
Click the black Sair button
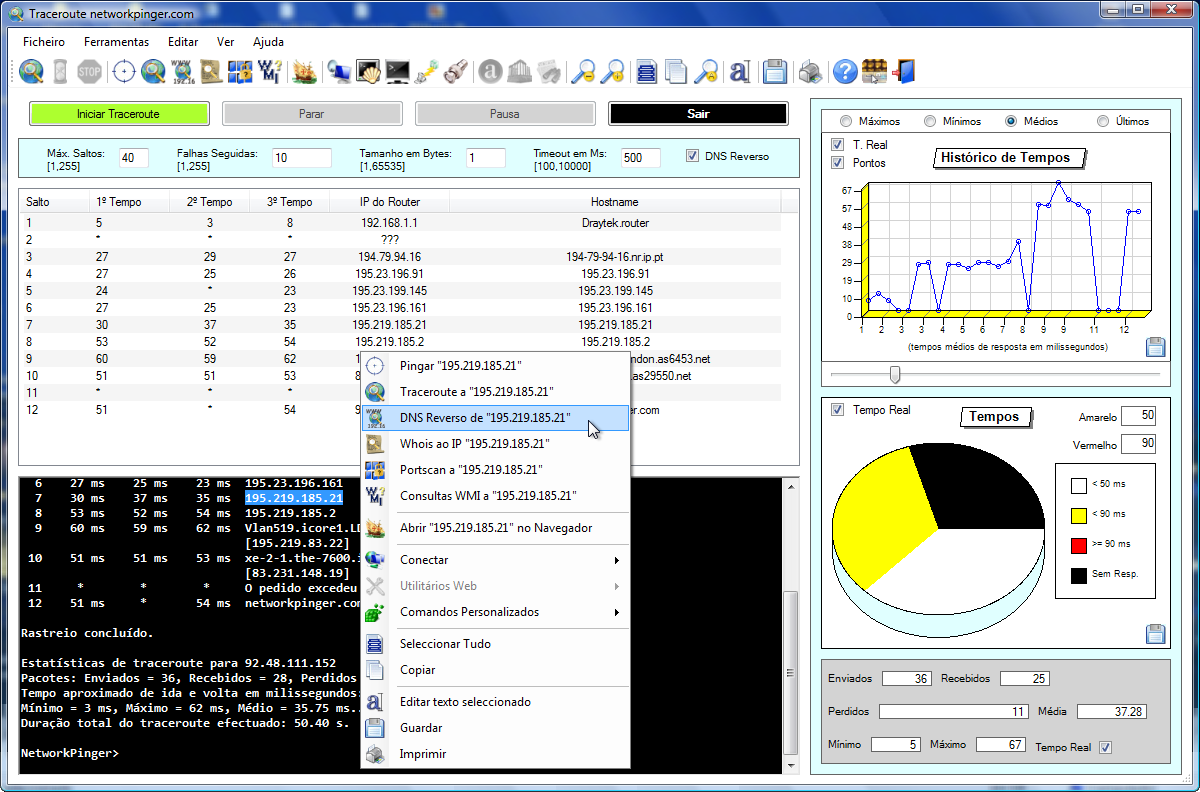point(698,114)
